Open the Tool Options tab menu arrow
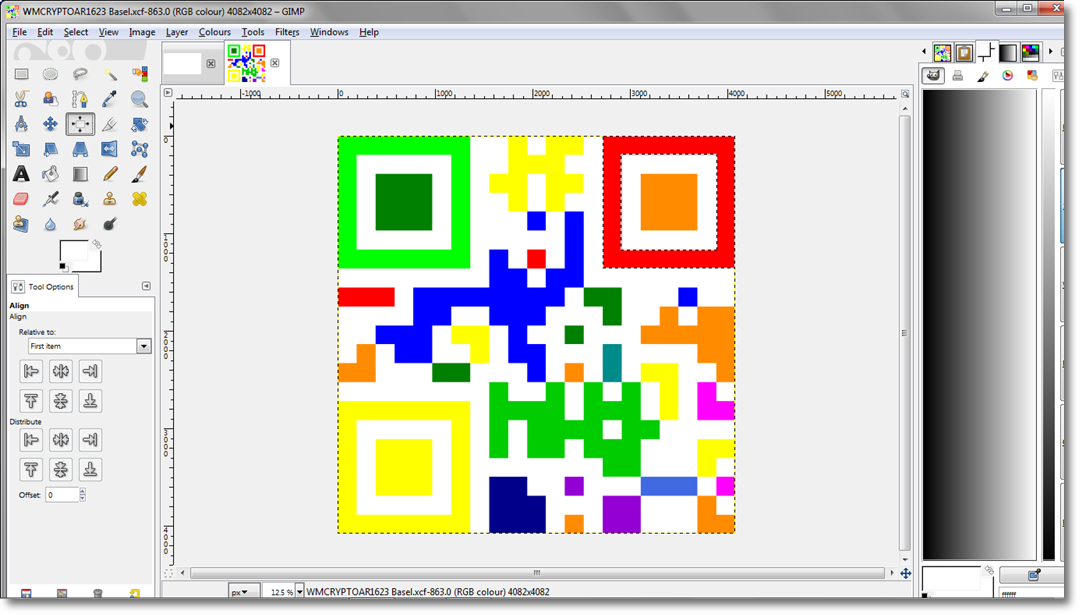The width and height of the screenshot is (1080, 615). click(146, 286)
